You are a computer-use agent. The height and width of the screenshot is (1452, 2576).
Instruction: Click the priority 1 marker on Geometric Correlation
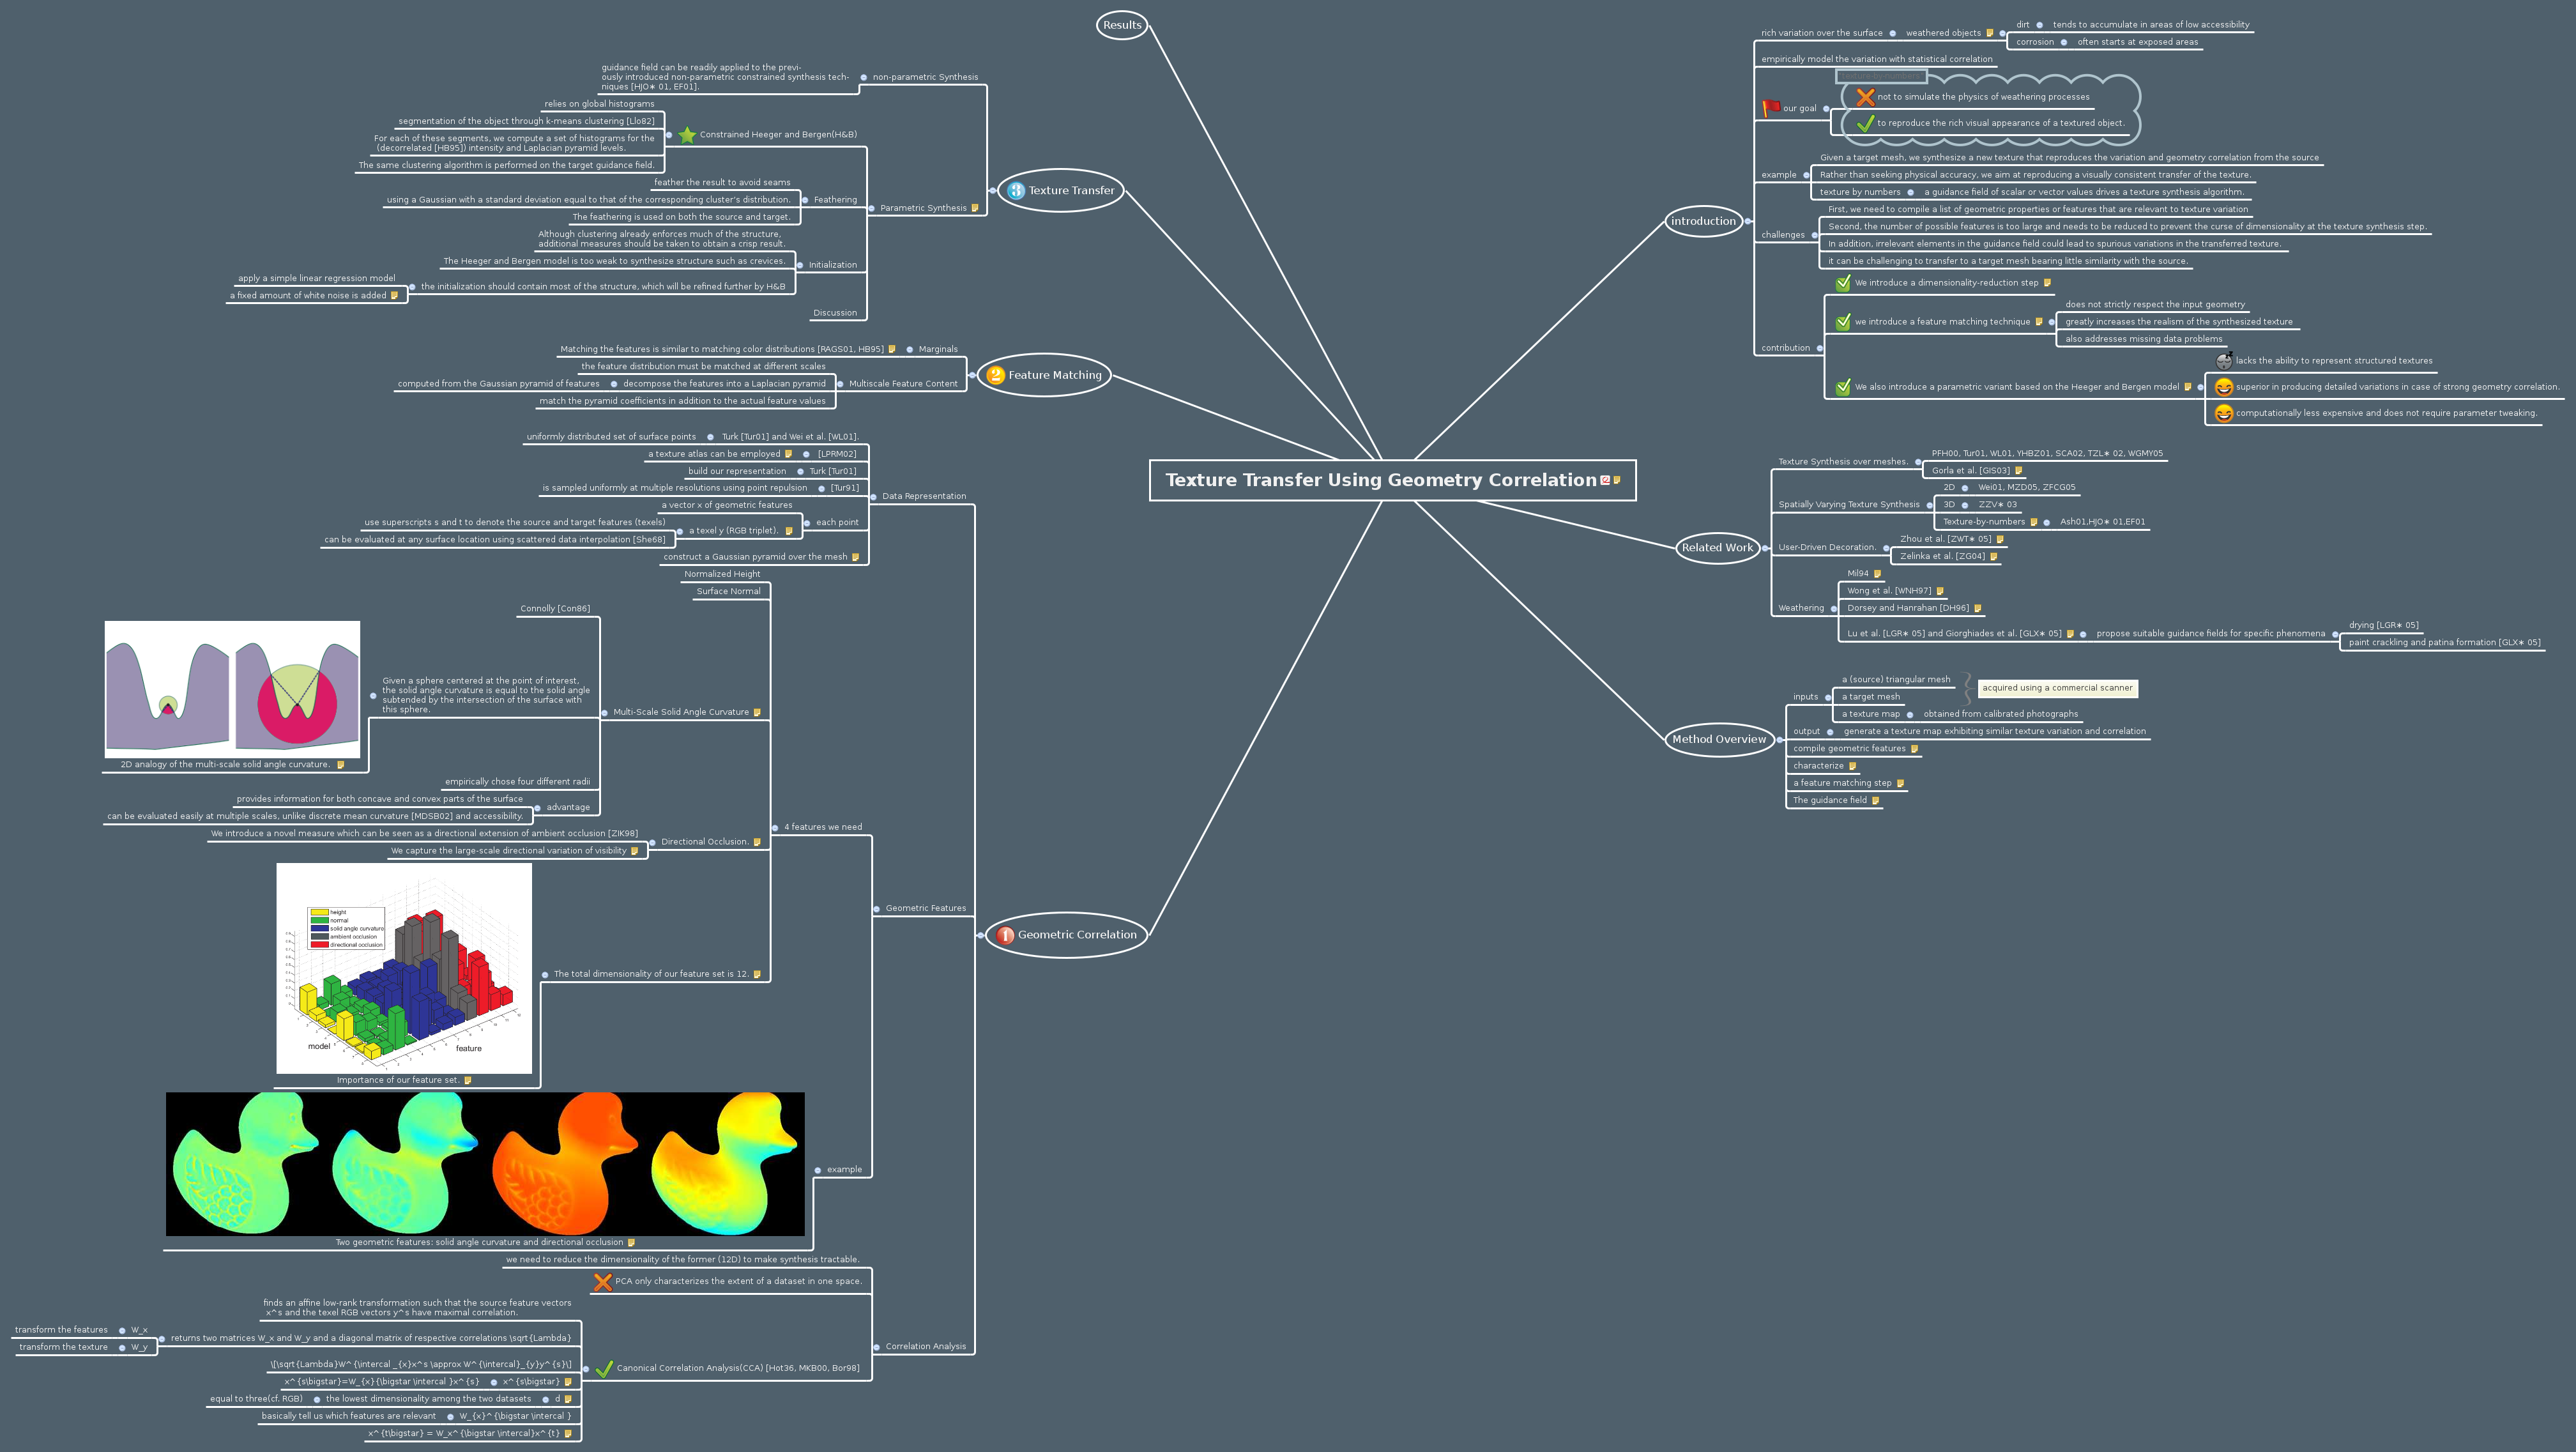(x=1005, y=935)
